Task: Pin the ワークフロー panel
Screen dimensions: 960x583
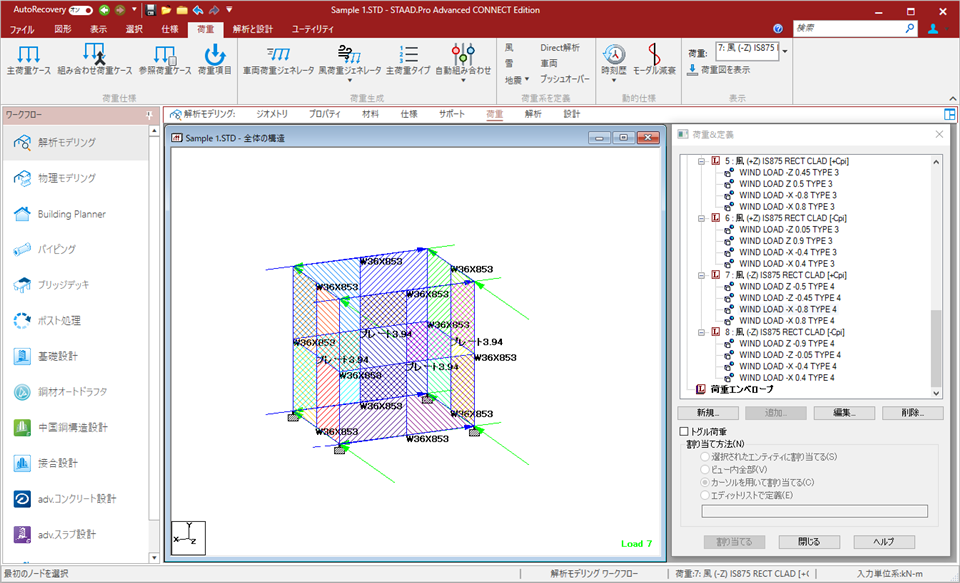Action: (x=149, y=115)
